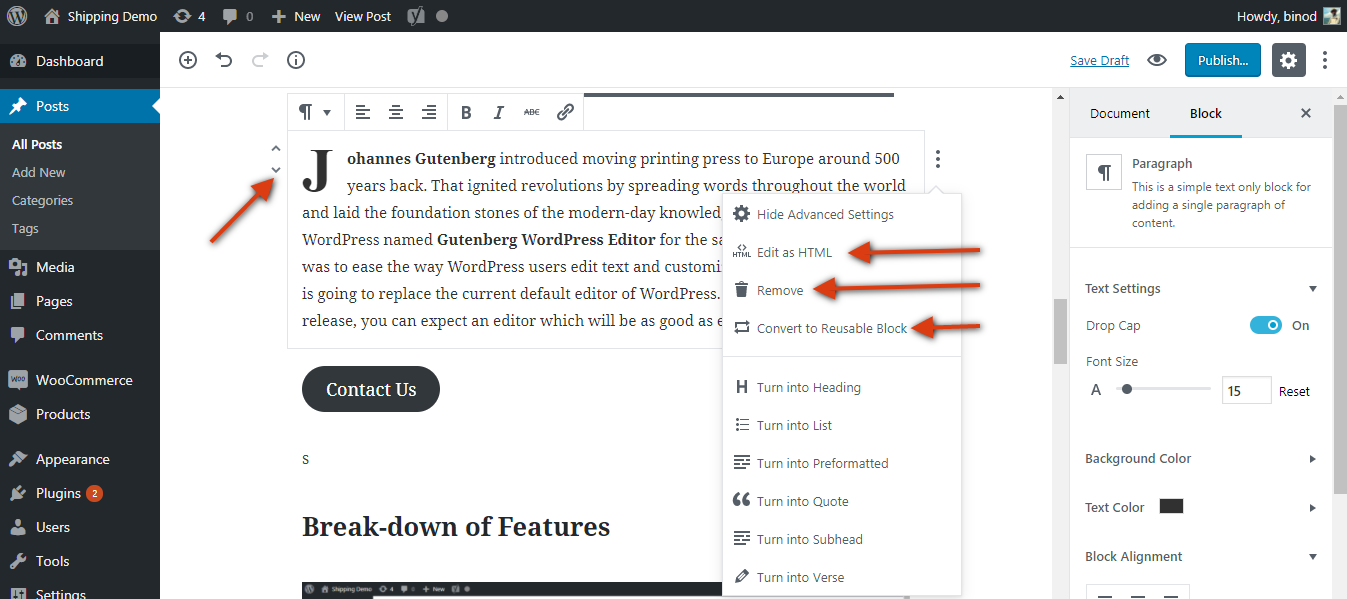Click the Save Draft link
This screenshot has width=1347, height=599.
[1099, 60]
